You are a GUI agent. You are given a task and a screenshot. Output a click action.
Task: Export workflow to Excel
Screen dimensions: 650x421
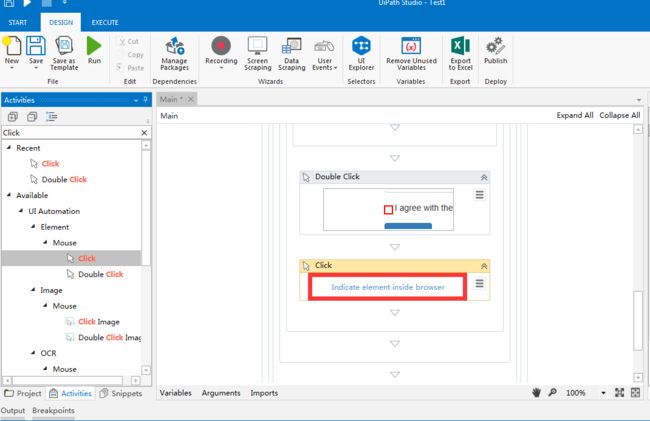coord(460,53)
